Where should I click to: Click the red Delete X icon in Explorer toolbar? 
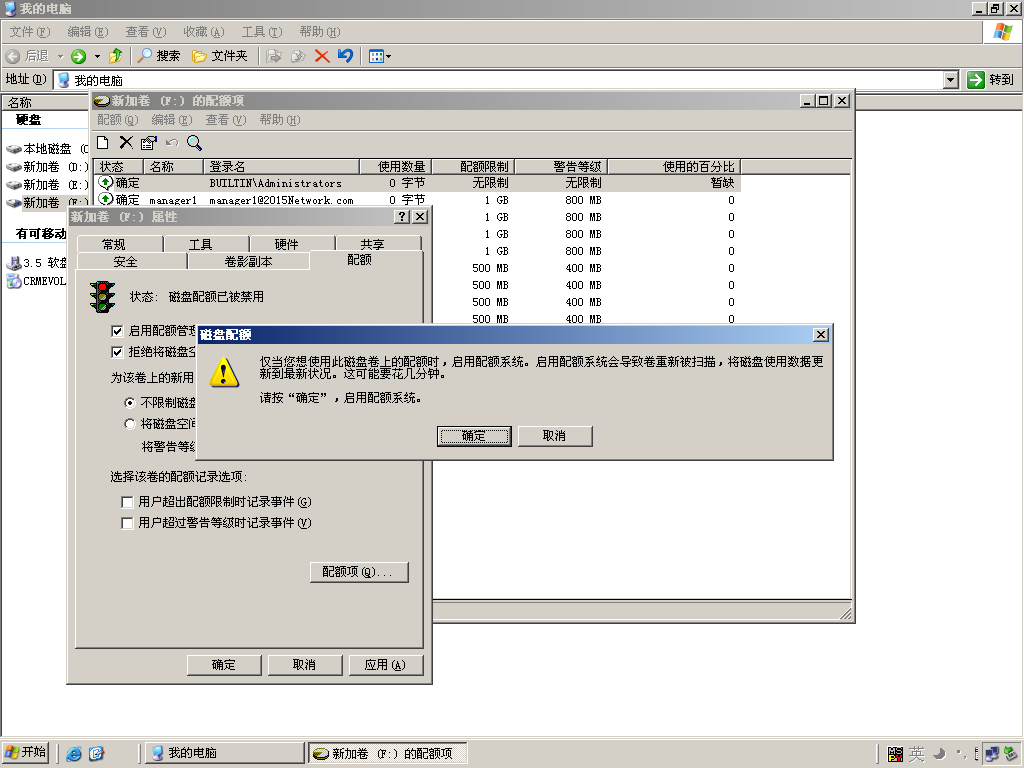click(x=321, y=56)
